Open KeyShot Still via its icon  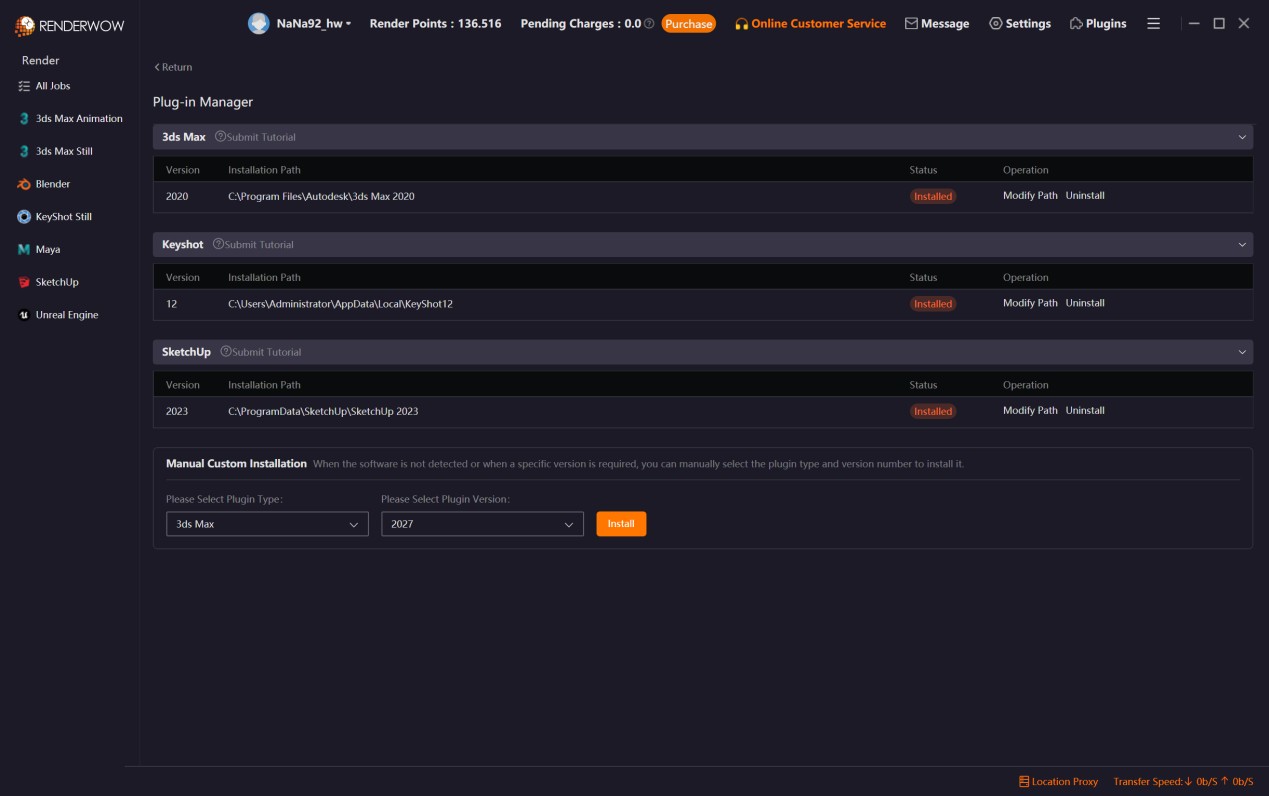click(24, 217)
